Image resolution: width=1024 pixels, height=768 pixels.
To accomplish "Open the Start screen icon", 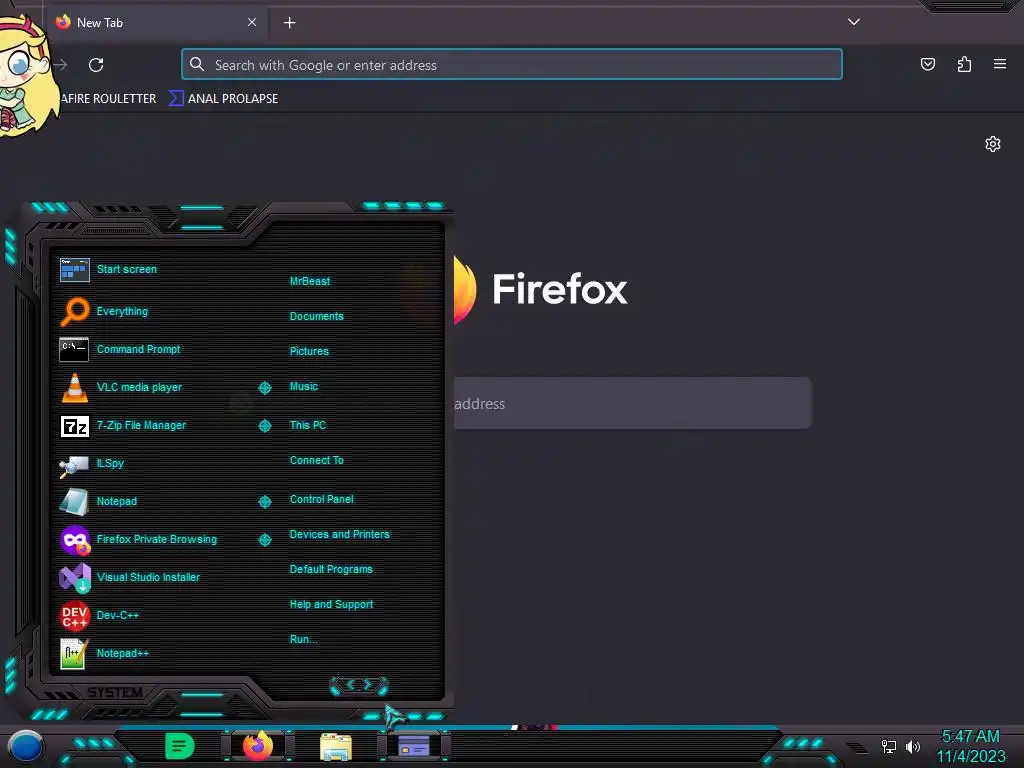I will (x=74, y=270).
